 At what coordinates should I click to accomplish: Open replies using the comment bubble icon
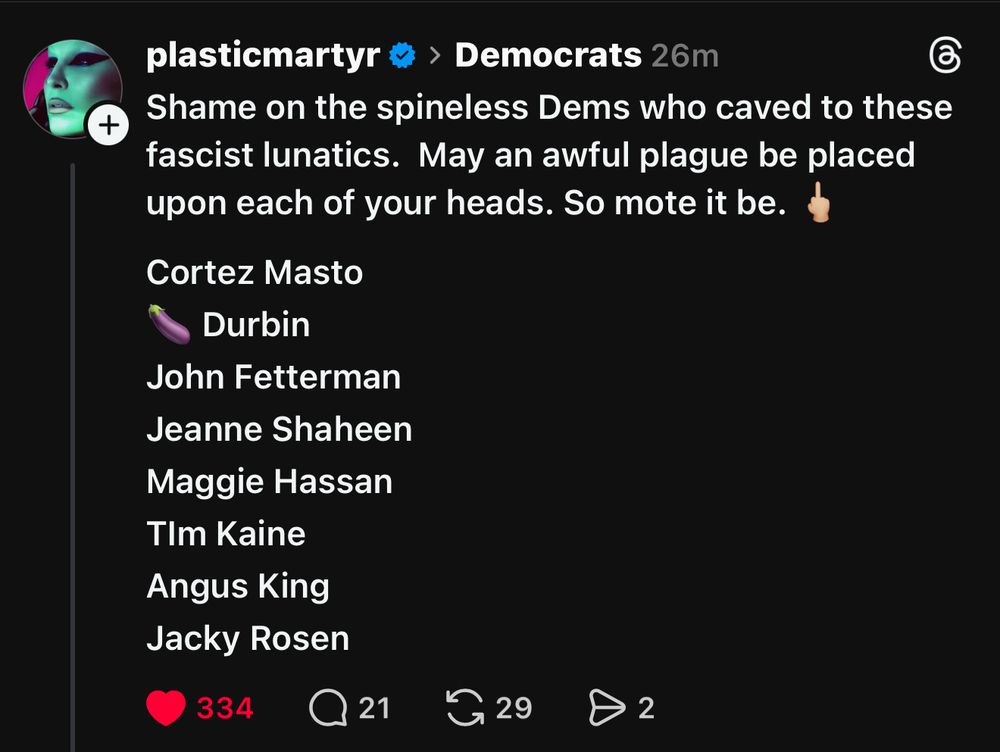[326, 709]
